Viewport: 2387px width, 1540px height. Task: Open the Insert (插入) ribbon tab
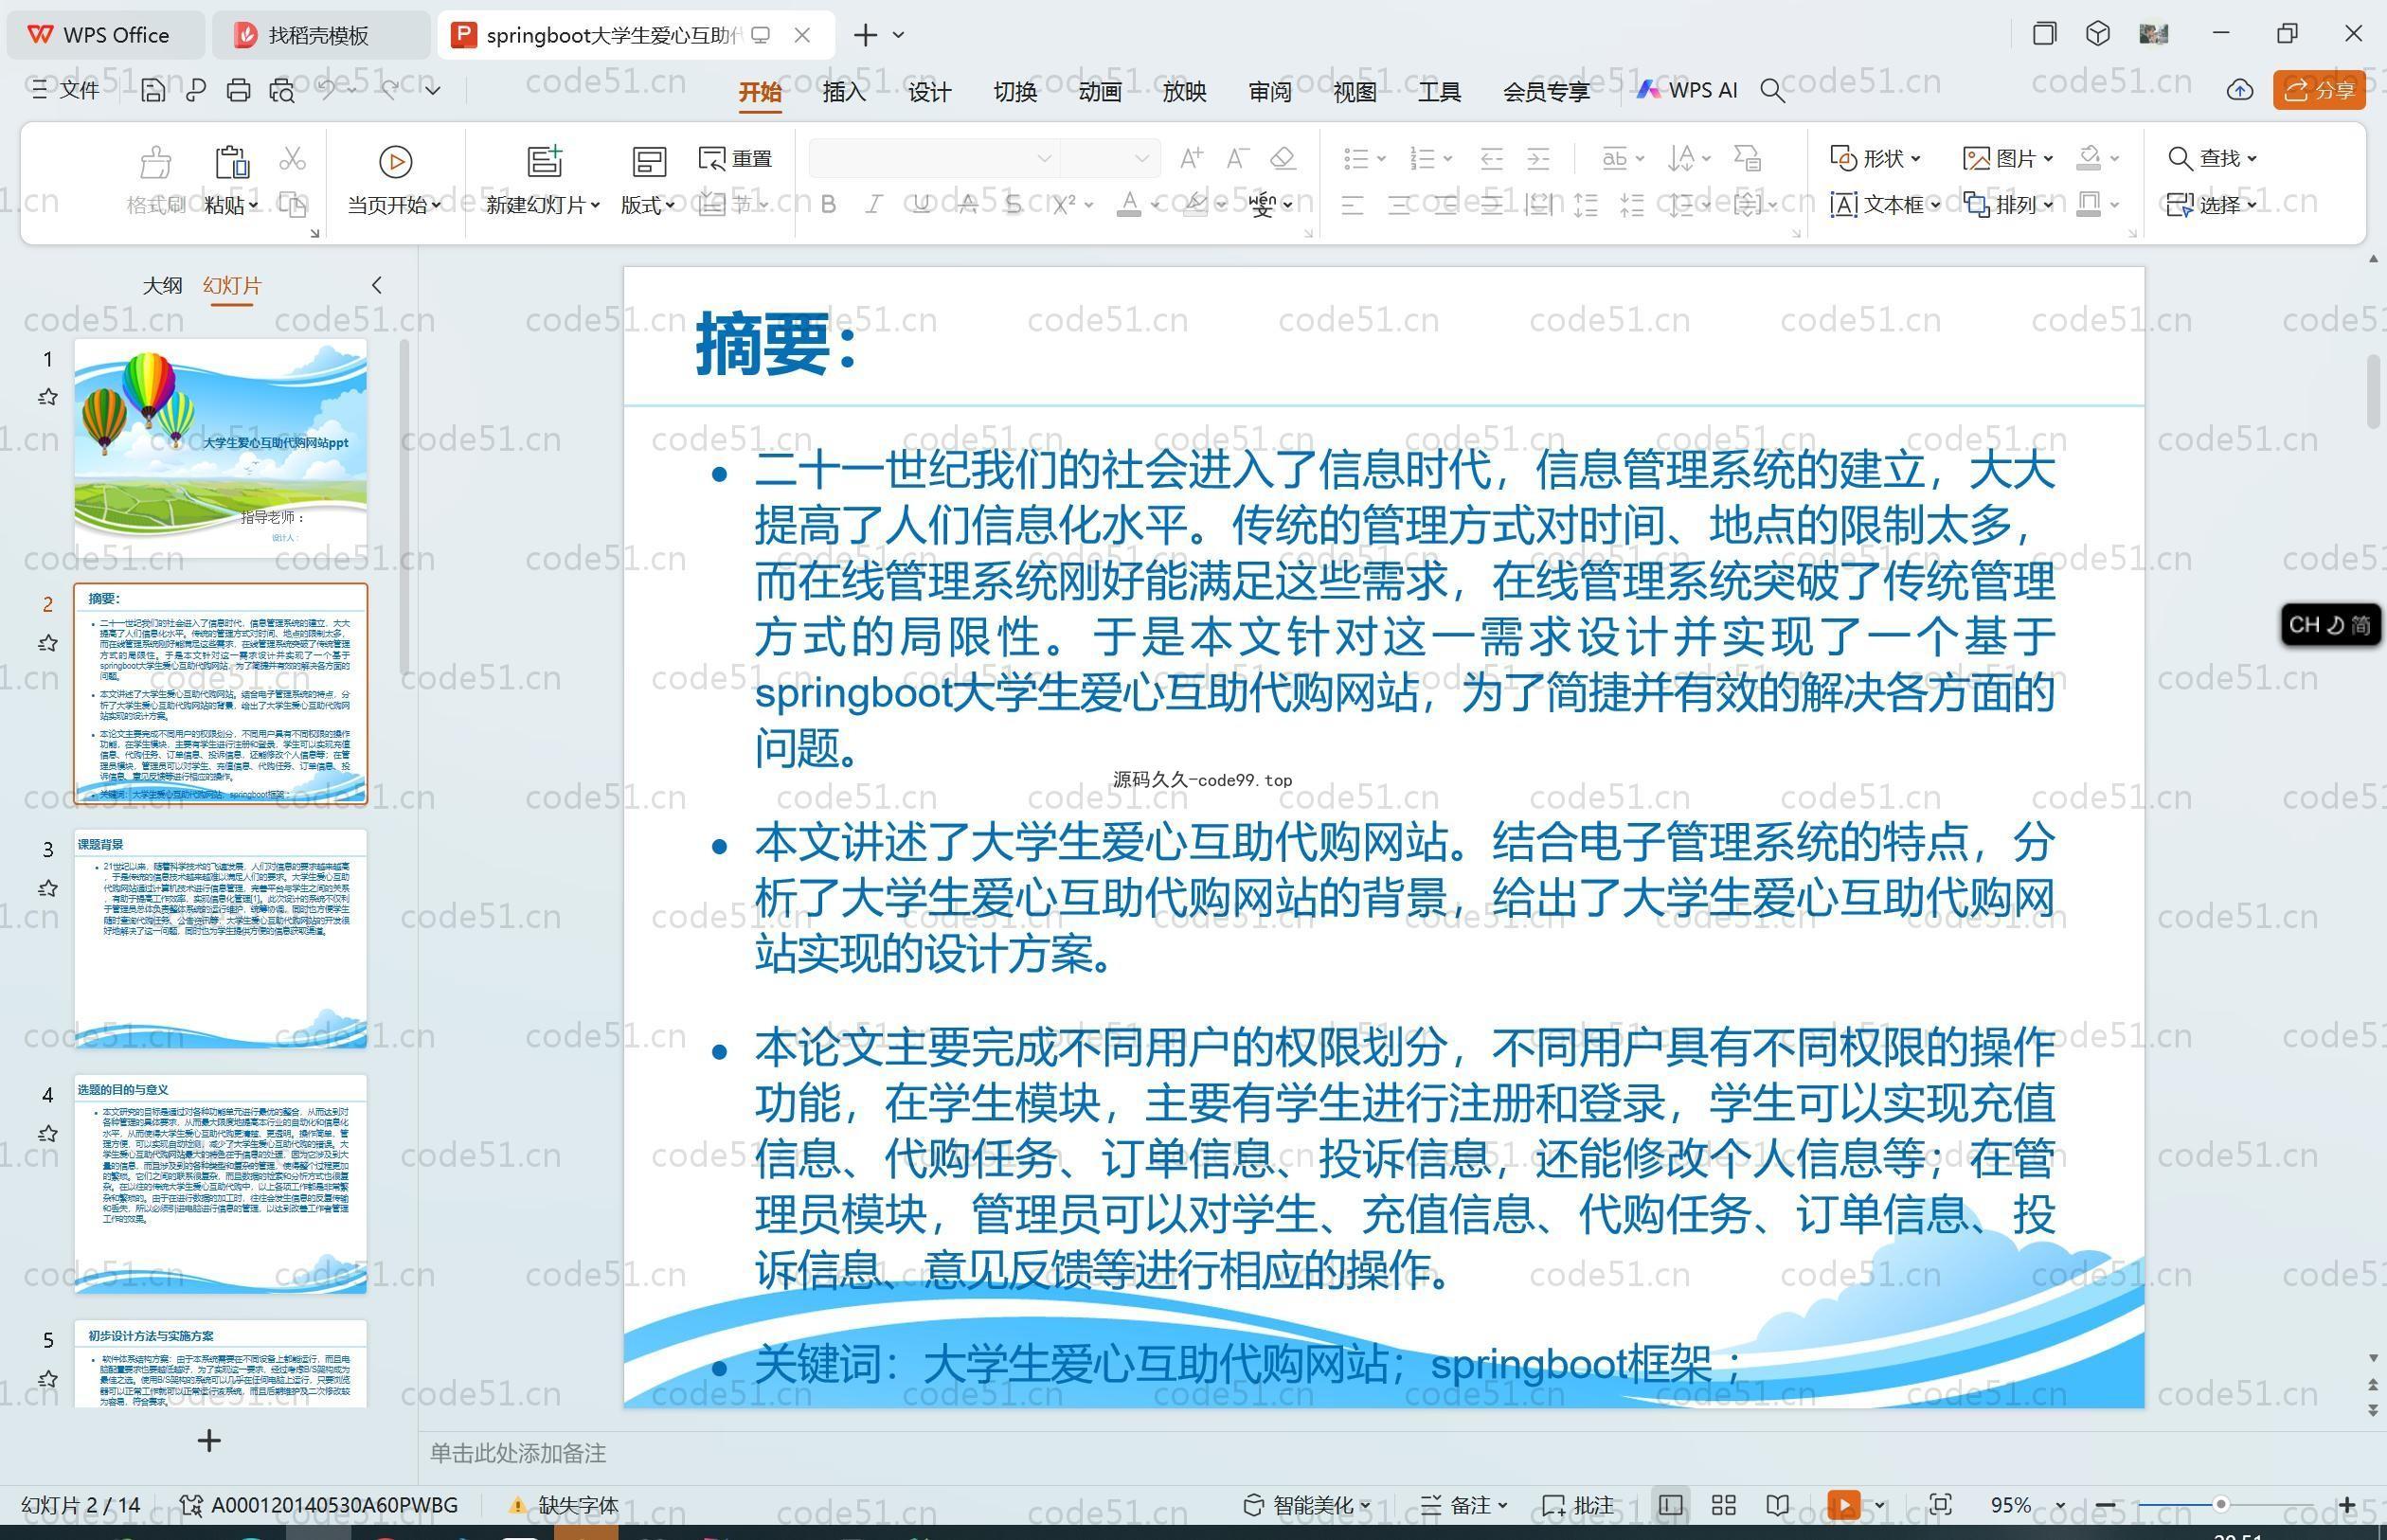(844, 92)
